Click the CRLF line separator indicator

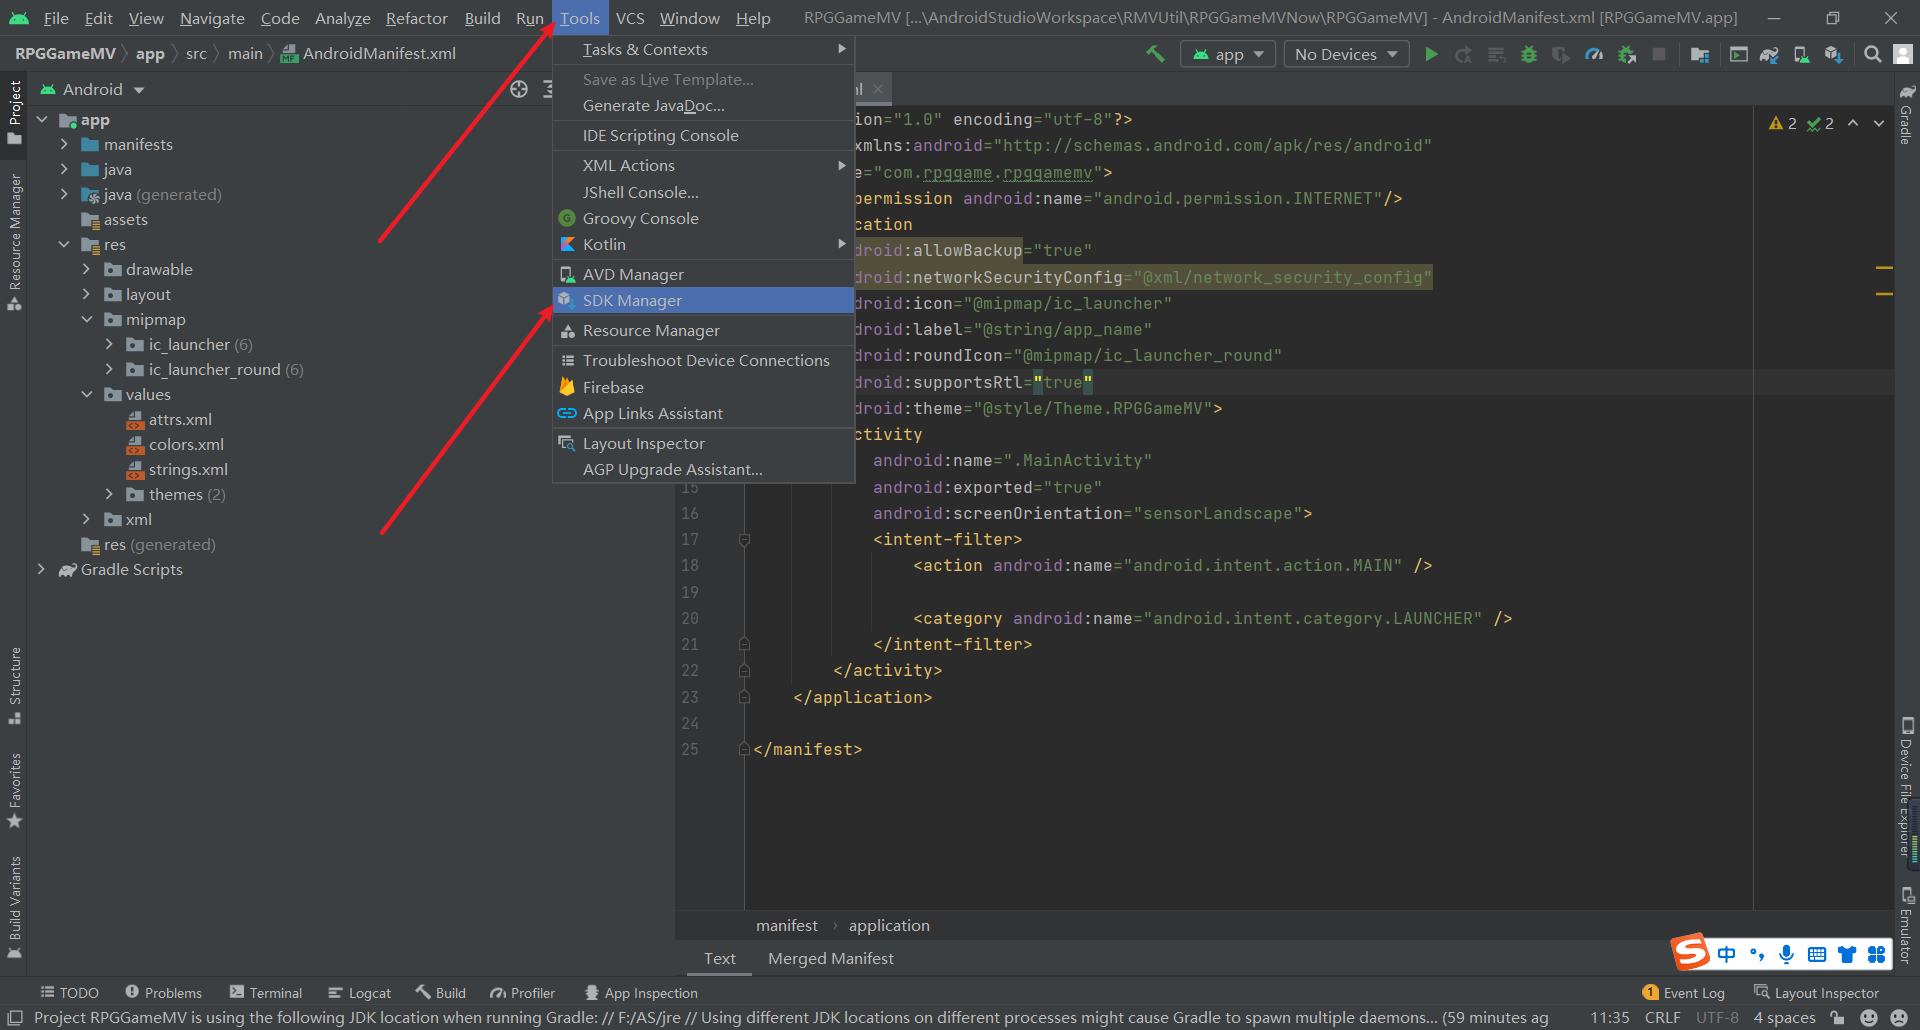(1662, 1017)
